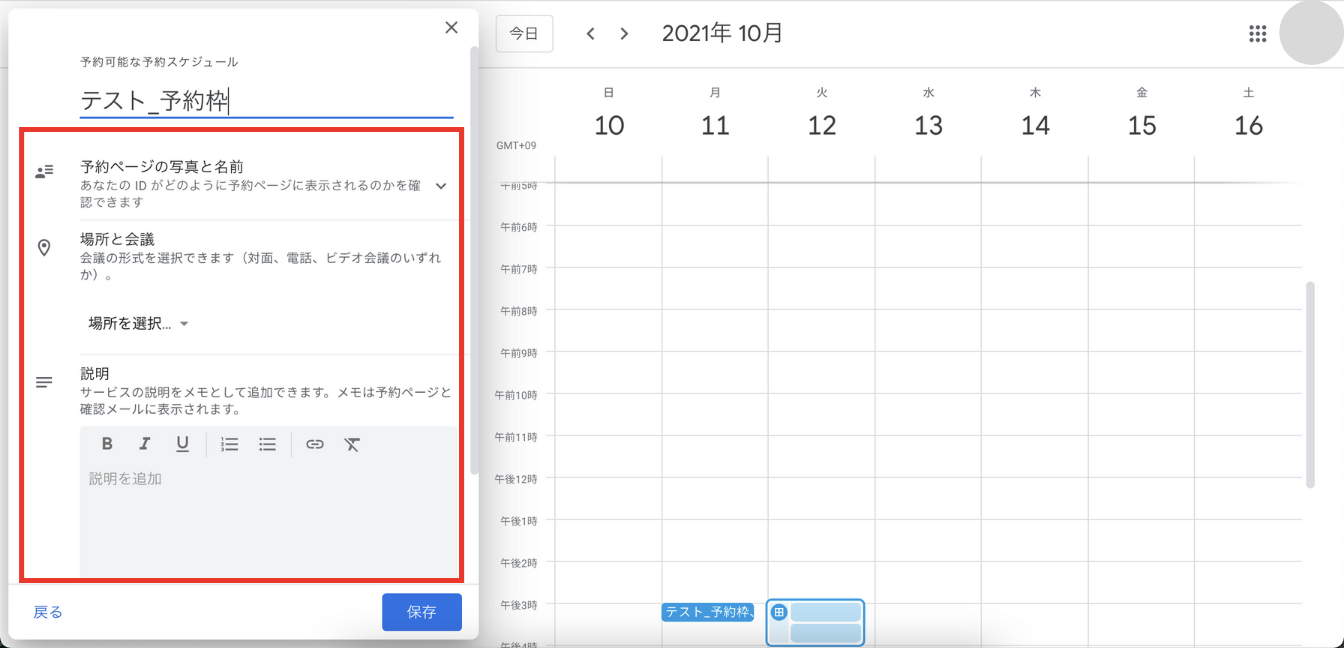The height and width of the screenshot is (648, 1344).
Task: Click the 説明を追加 text area
Action: (268, 520)
